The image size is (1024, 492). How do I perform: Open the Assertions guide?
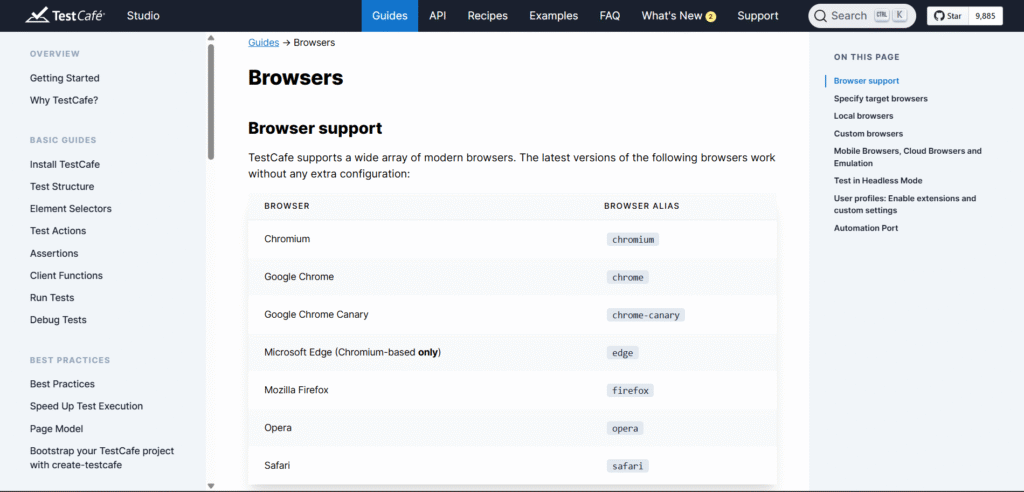tap(54, 253)
